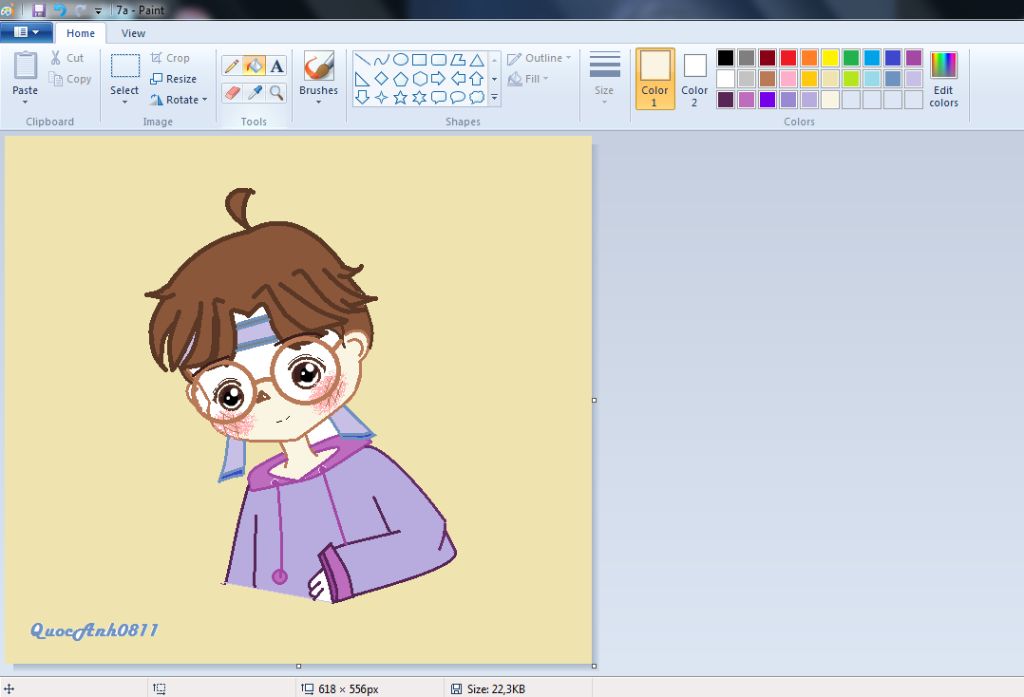This screenshot has height=697, width=1024.
Task: Choose the Right triangle shape
Action: pyautogui.click(x=362, y=79)
